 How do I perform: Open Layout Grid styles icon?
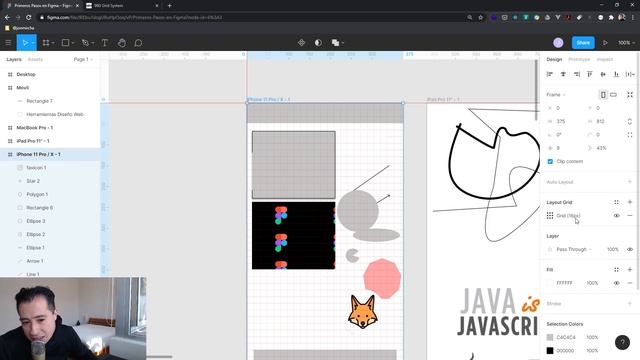[616, 202]
